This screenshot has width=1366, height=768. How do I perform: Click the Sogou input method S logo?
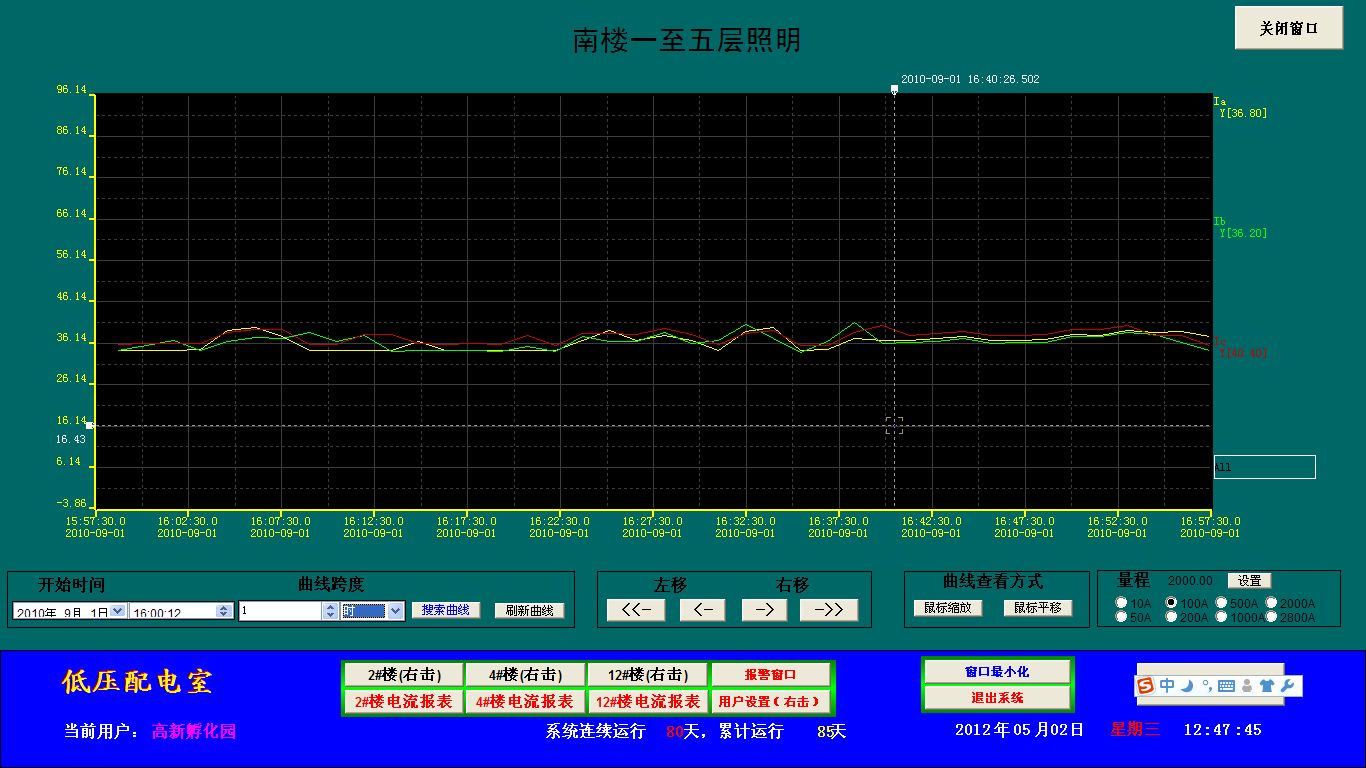[1147, 686]
